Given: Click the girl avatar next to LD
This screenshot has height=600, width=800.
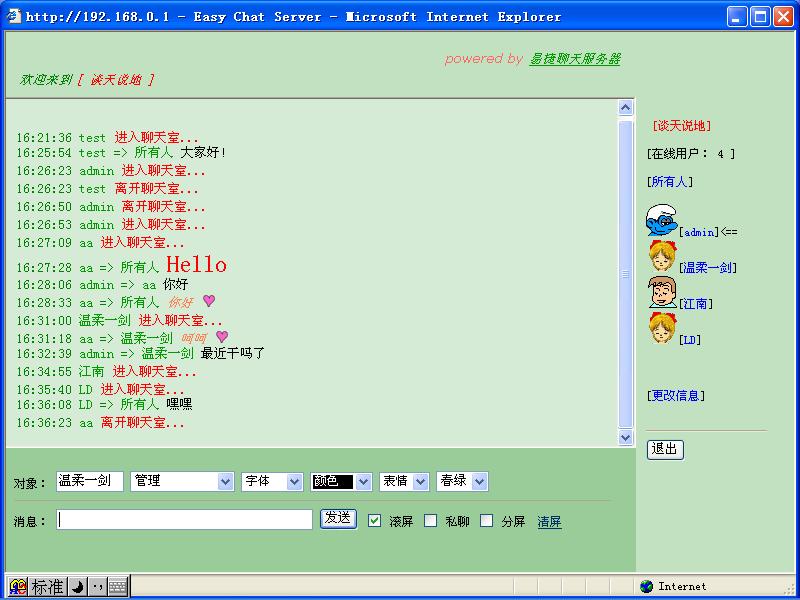Looking at the screenshot, I should tap(662, 328).
